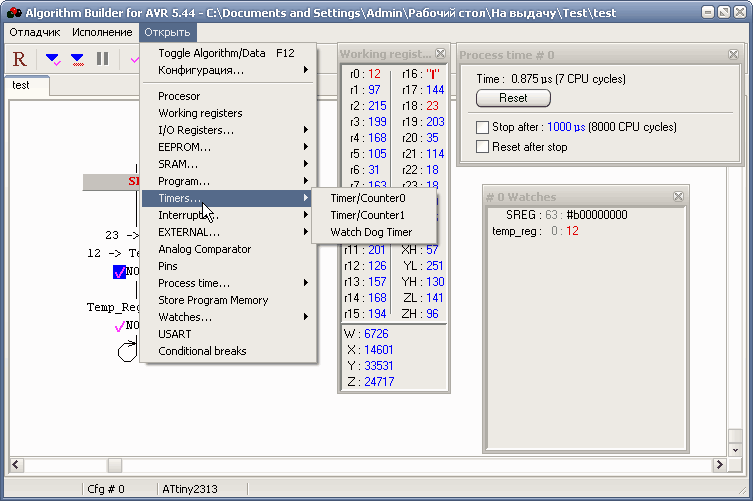
Task: Click the application icon in title bar
Action: (x=14, y=11)
